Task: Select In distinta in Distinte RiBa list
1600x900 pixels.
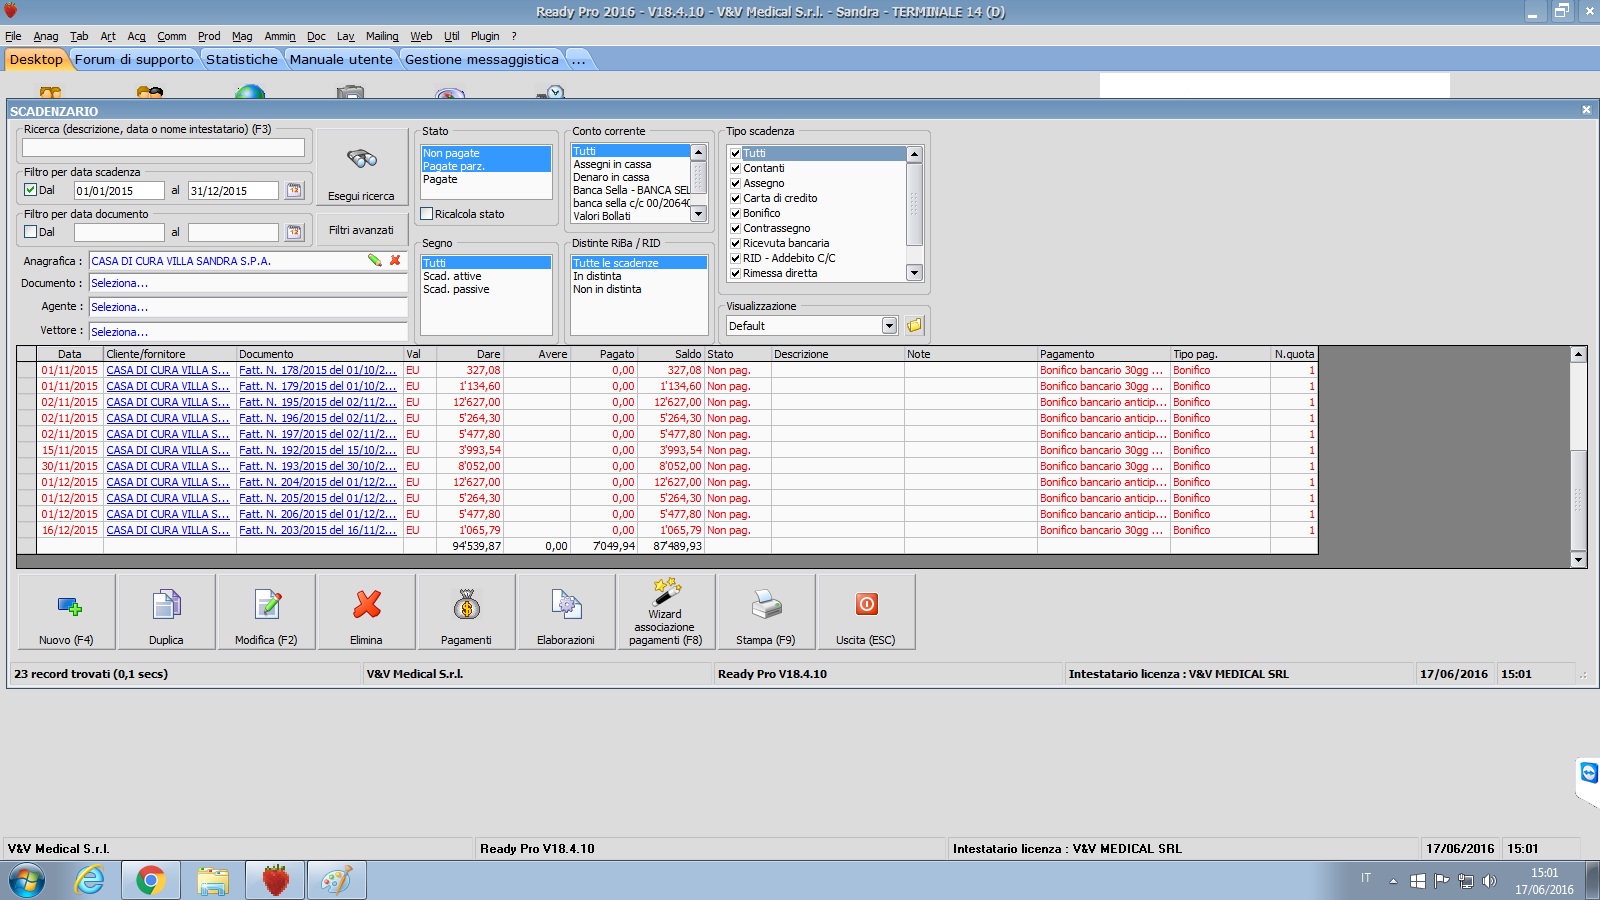Action: [597, 276]
